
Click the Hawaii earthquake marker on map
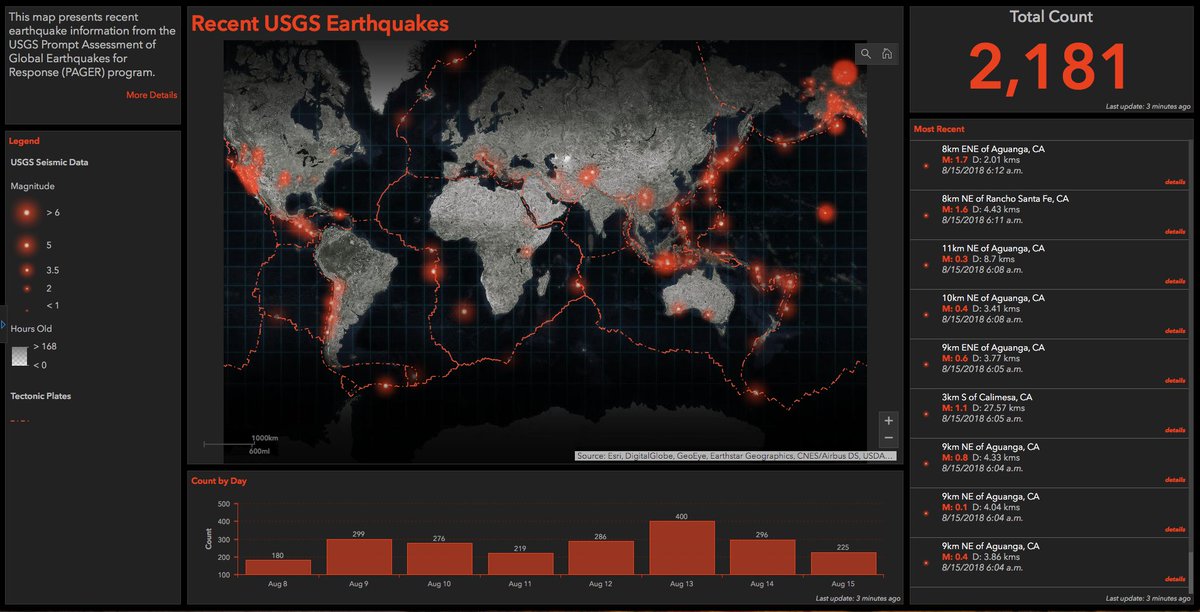tap(825, 213)
